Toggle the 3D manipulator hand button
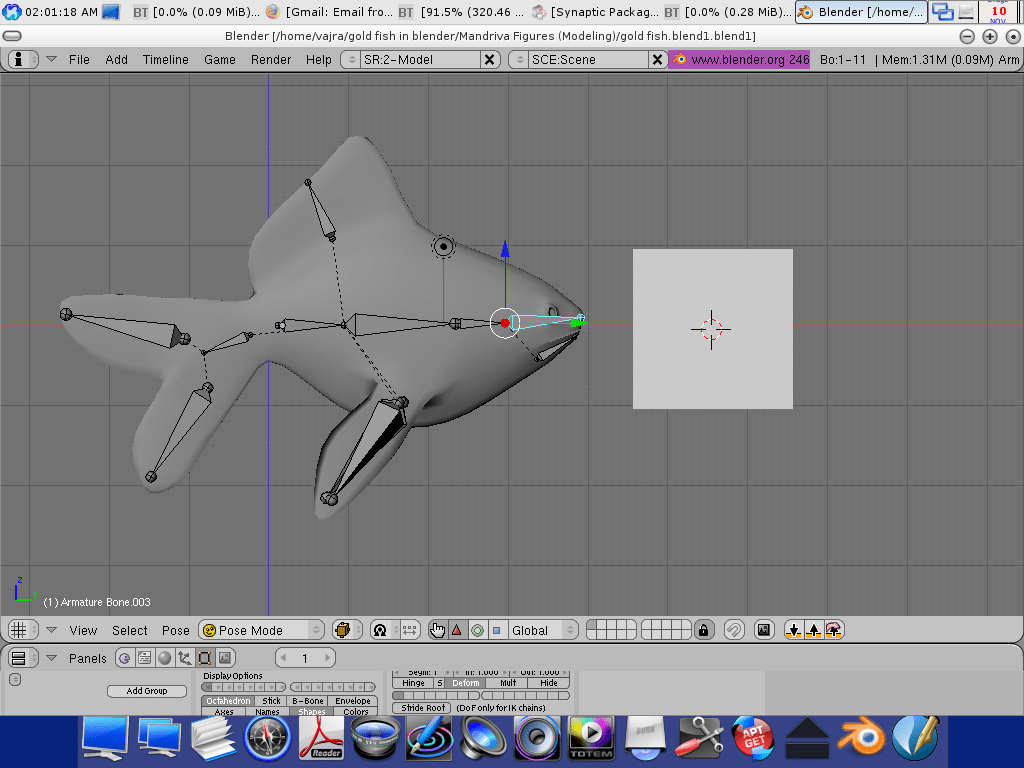Screen dimensions: 1024x768 tap(437, 630)
